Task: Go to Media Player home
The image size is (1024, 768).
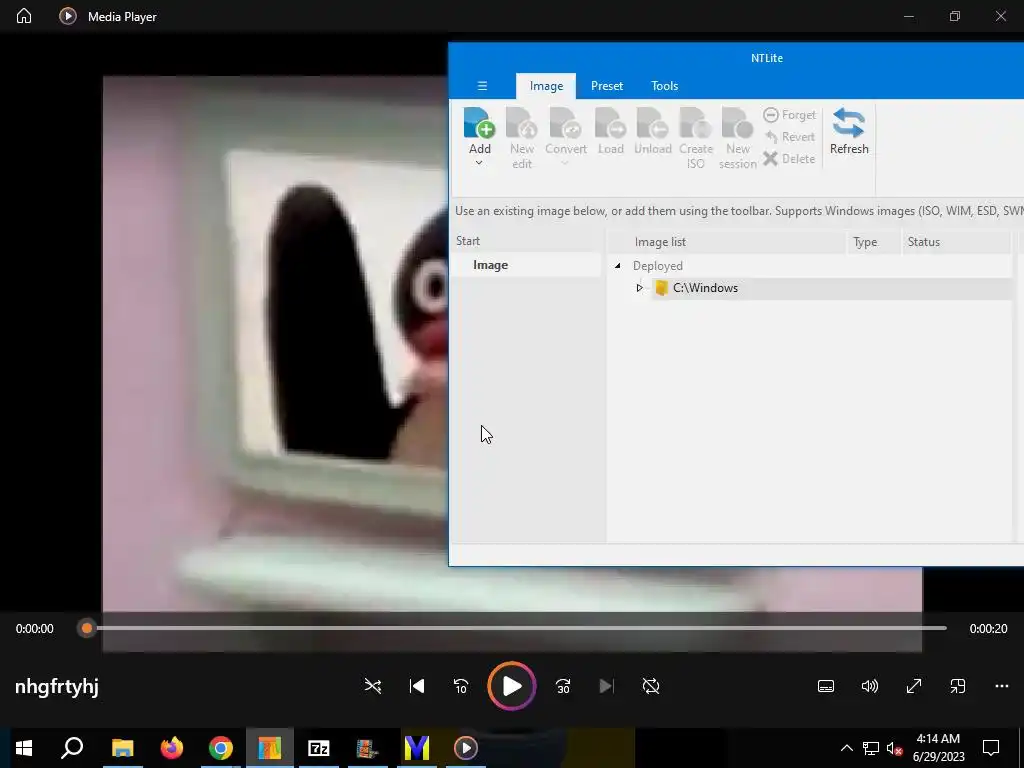Action: click(x=24, y=16)
